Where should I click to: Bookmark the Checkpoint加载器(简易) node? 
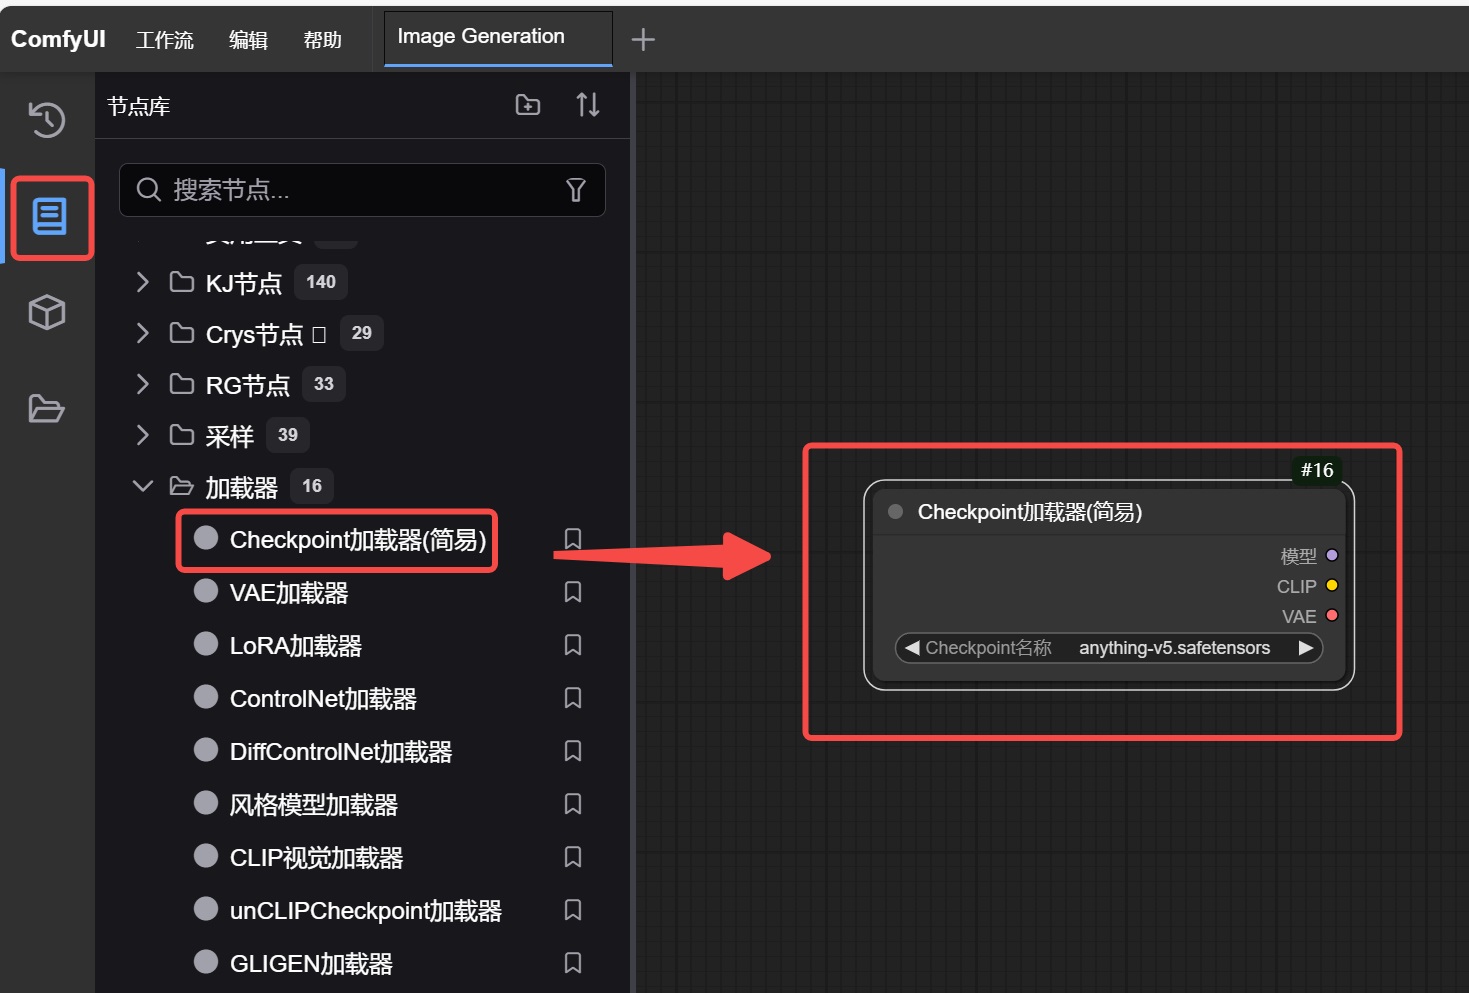point(572,539)
